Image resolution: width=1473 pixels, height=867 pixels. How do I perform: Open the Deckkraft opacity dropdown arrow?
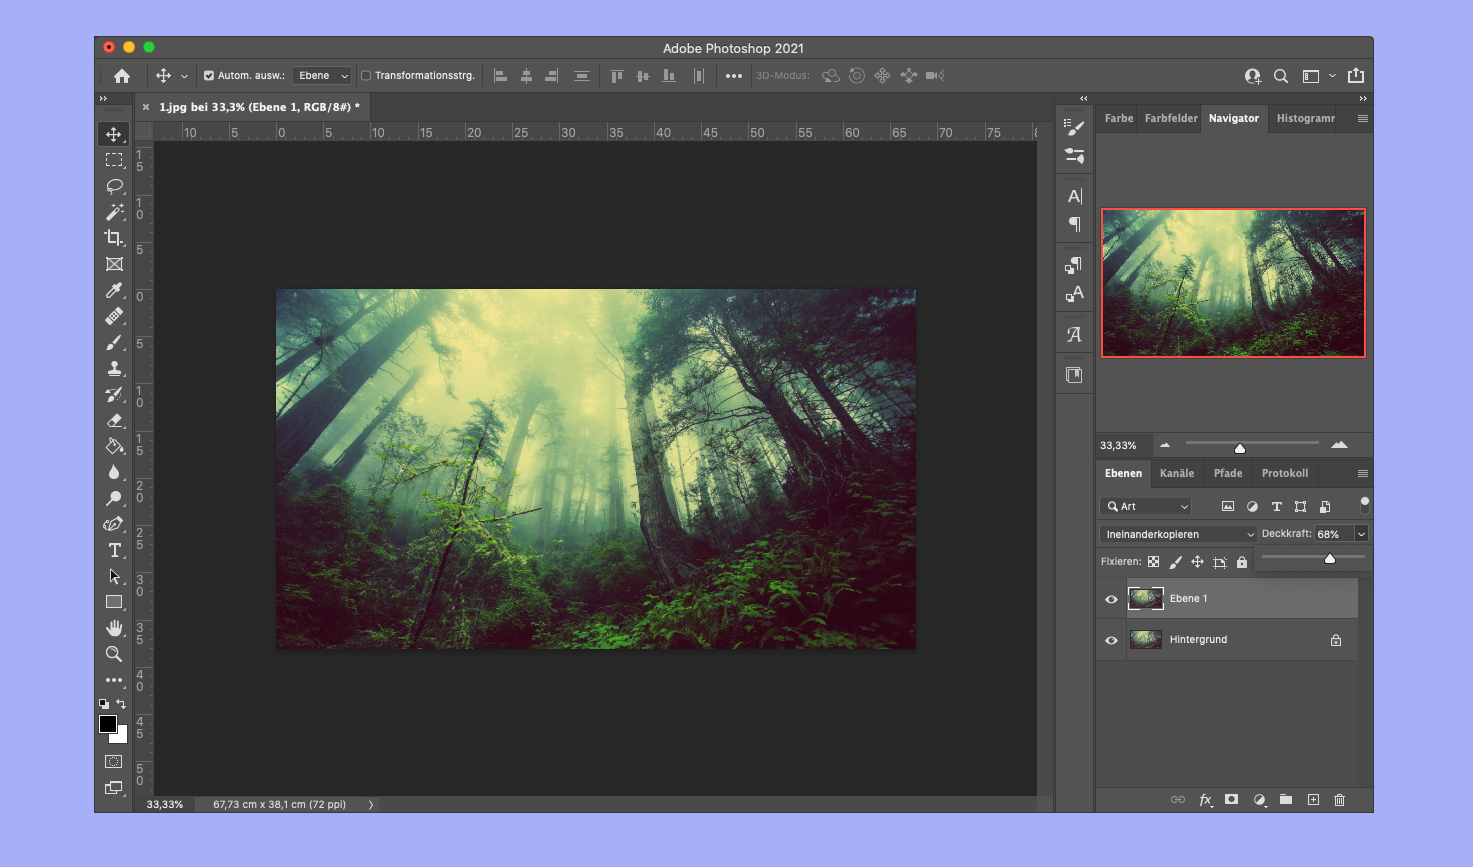pyautogui.click(x=1361, y=534)
